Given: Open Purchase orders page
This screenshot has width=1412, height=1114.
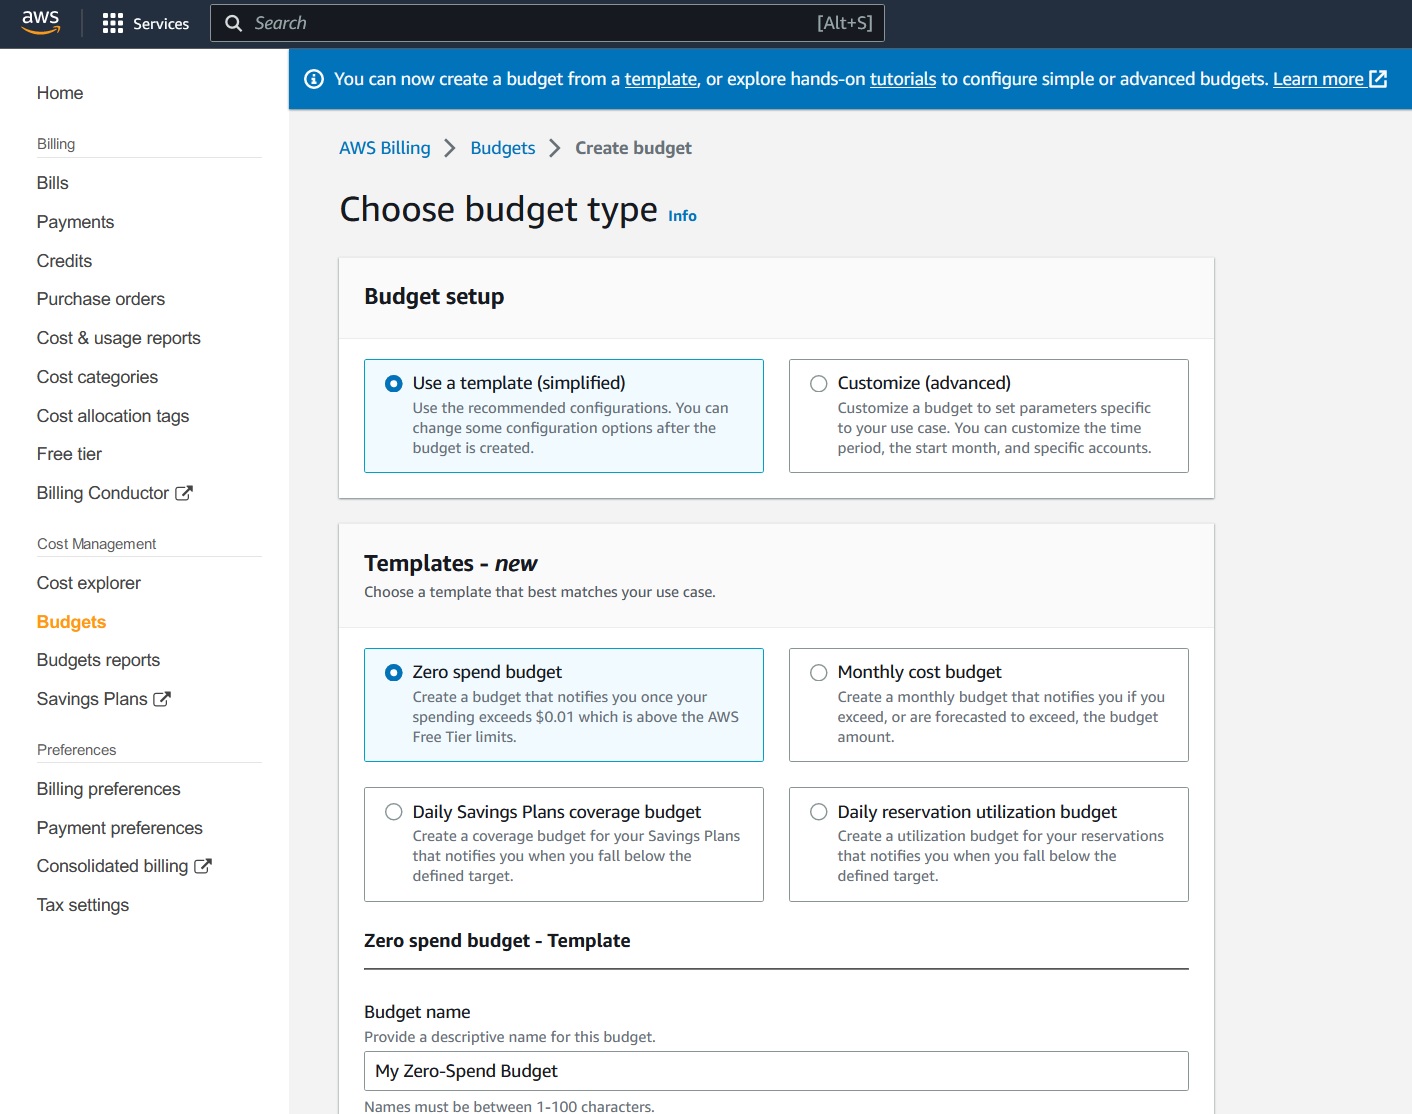Looking at the screenshot, I should (x=101, y=299).
